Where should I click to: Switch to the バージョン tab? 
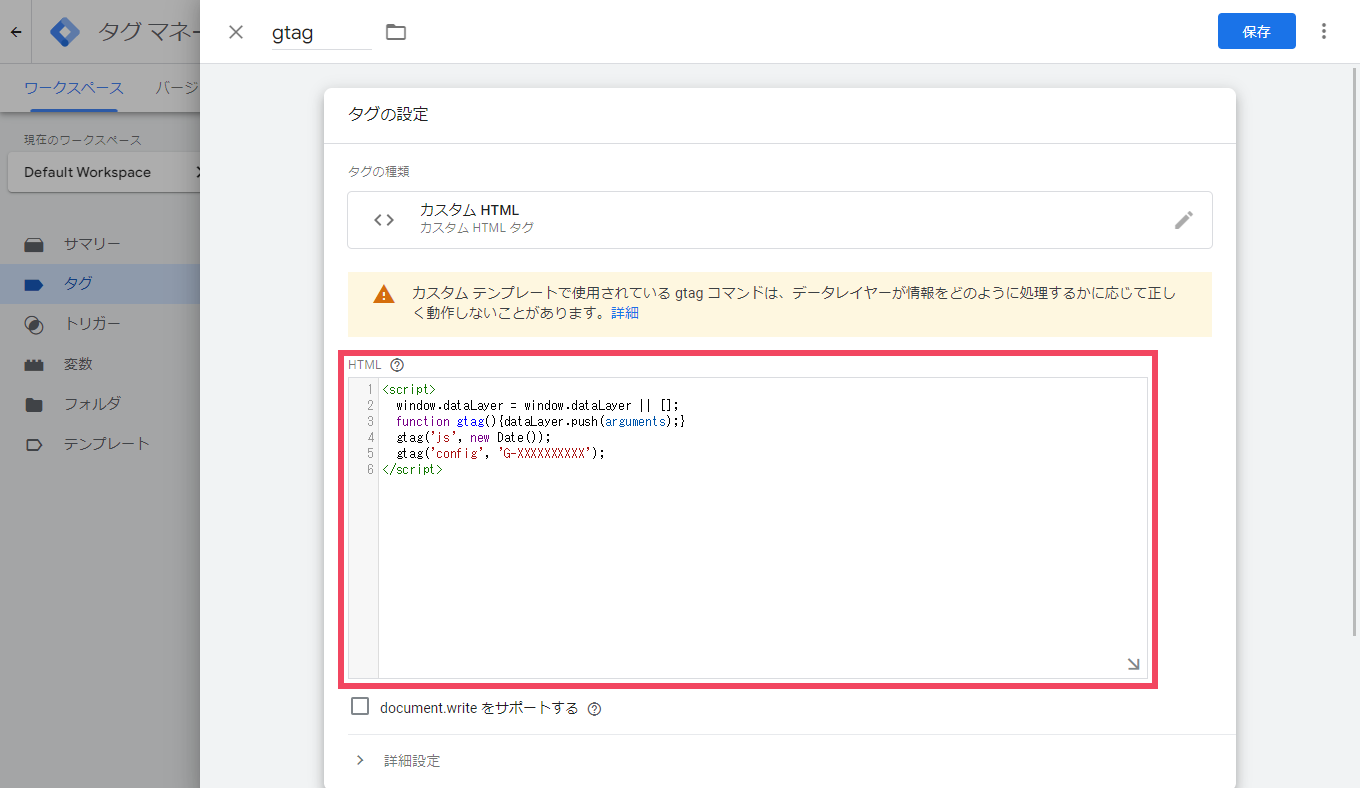177,88
